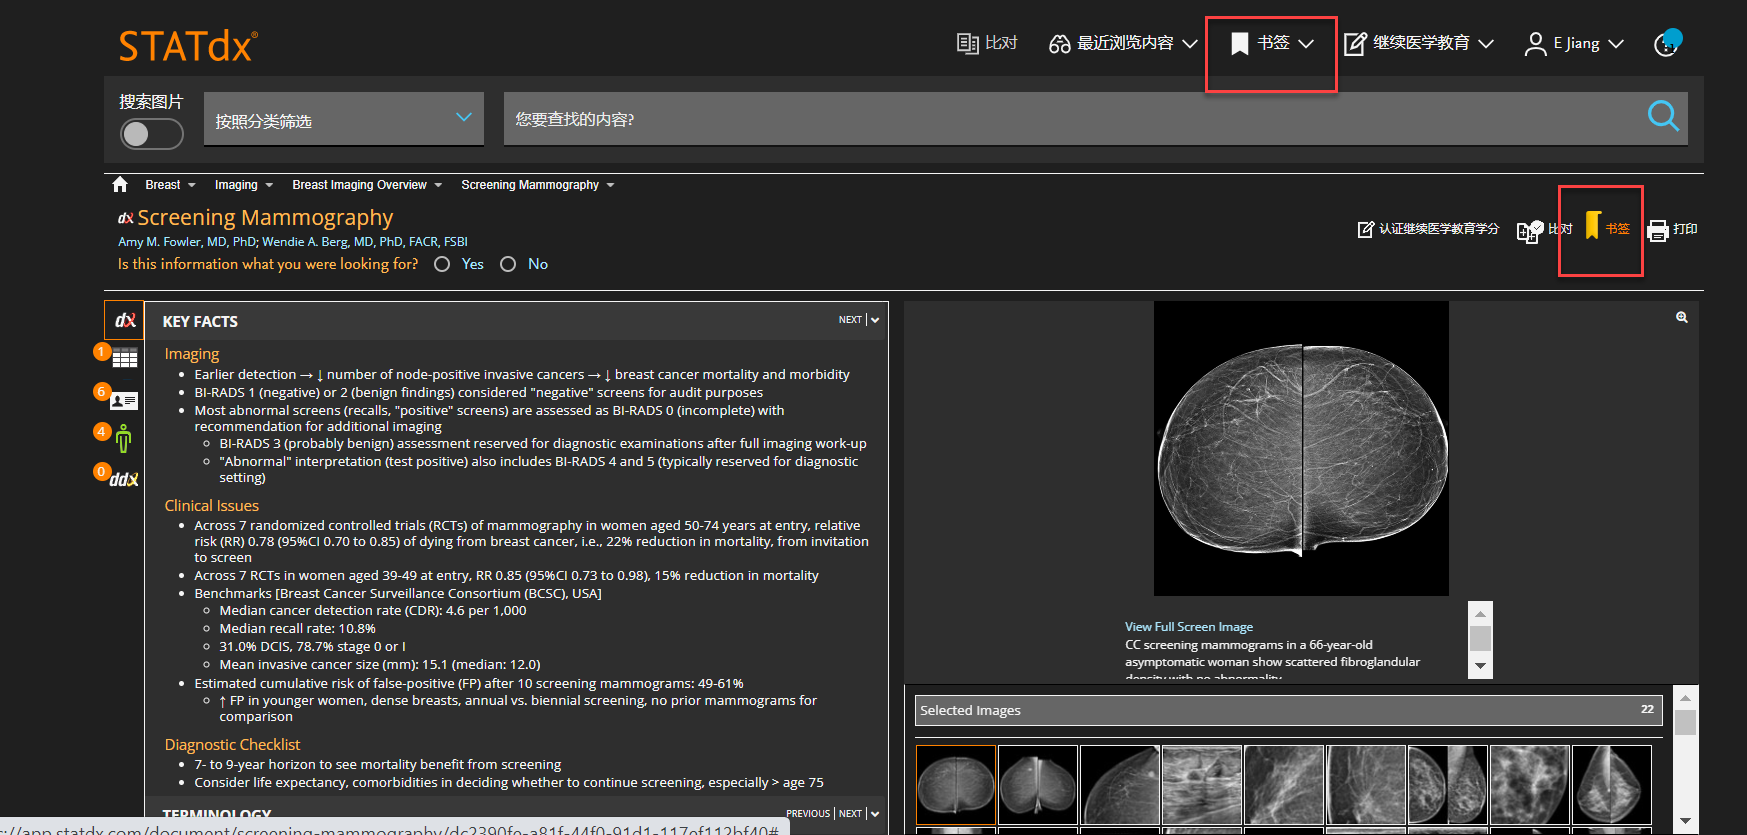The width and height of the screenshot is (1747, 835).
Task: Open the category filter (按照分类筛选) dropdown
Action: [x=343, y=120]
